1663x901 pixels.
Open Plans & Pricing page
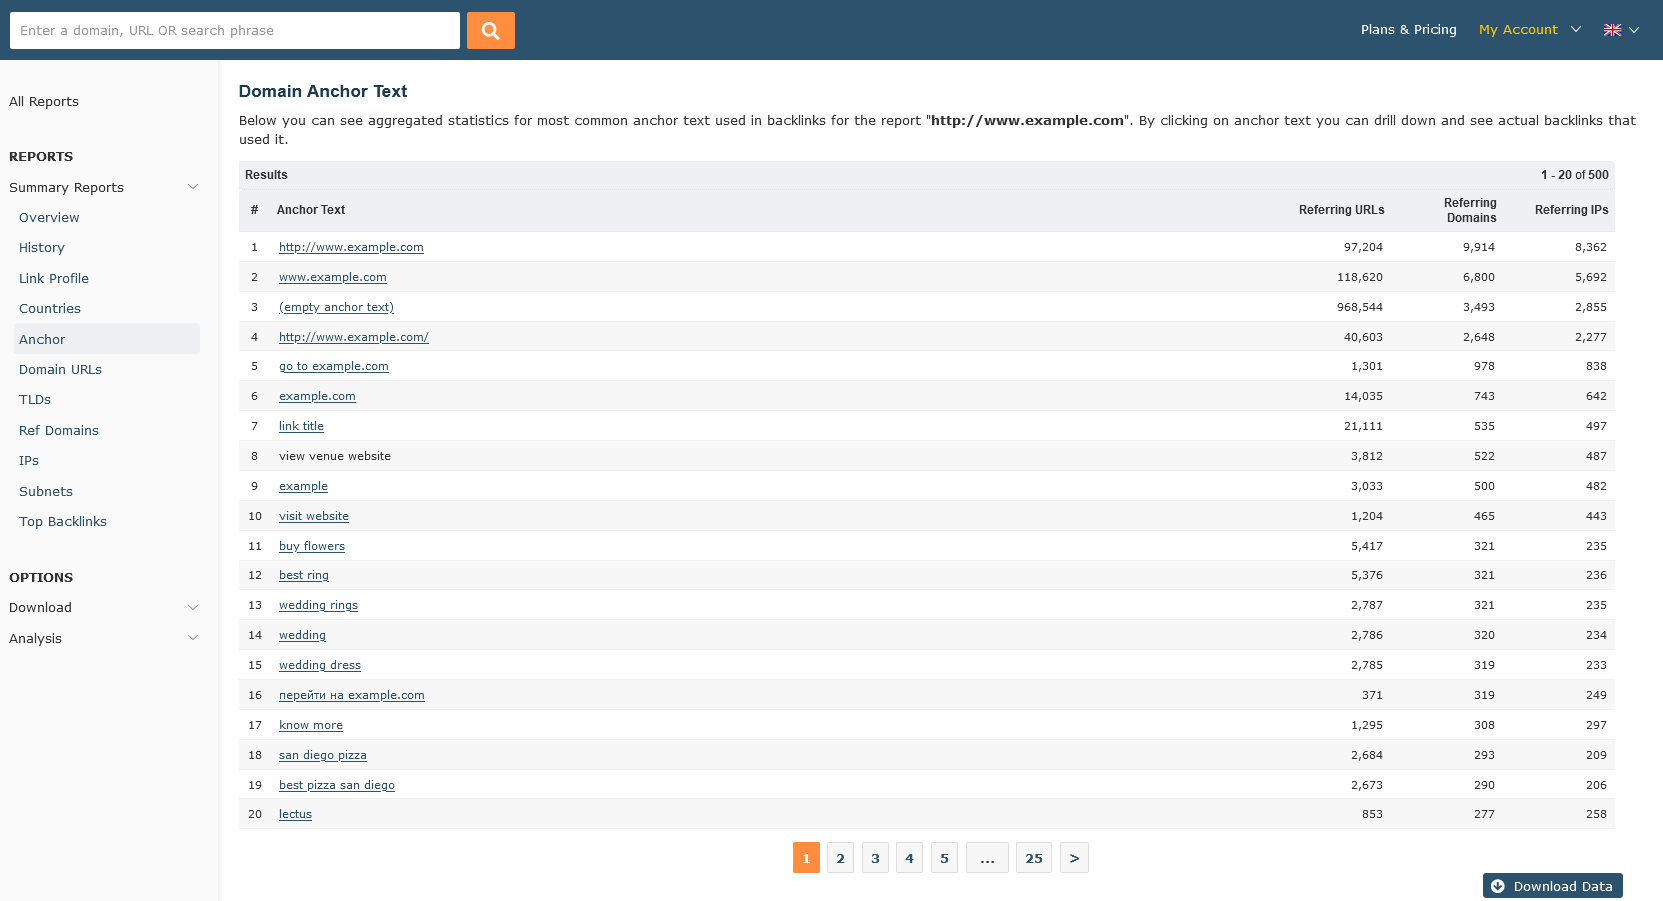[1408, 30]
